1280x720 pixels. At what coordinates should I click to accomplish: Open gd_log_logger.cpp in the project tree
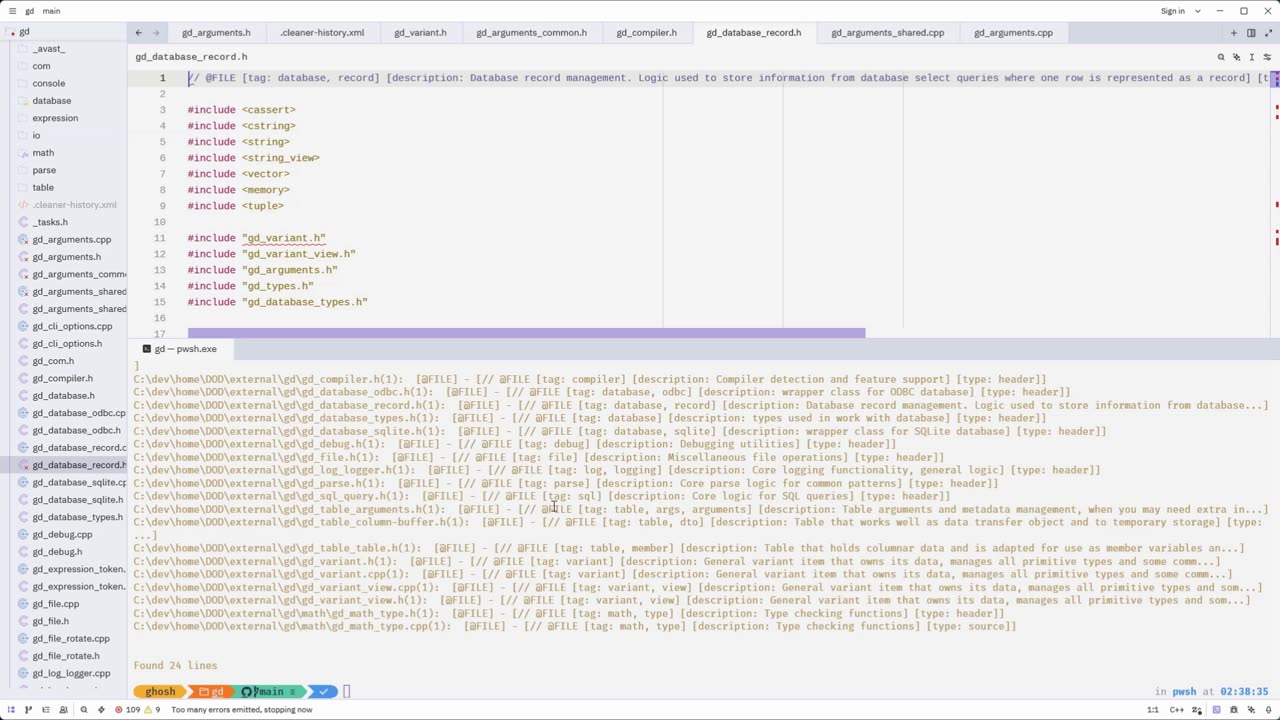click(64, 673)
